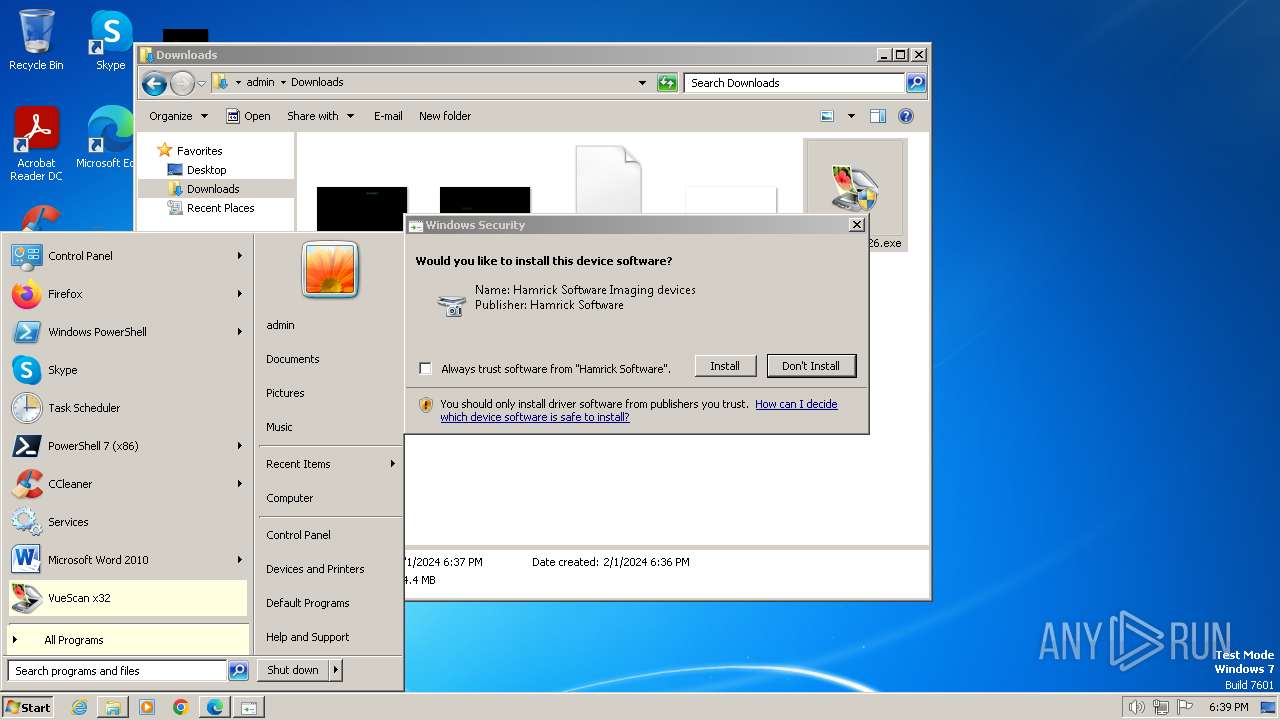Viewport: 1280px width, 720px height.
Task: Click the user account picture in Start menu
Action: click(x=330, y=270)
